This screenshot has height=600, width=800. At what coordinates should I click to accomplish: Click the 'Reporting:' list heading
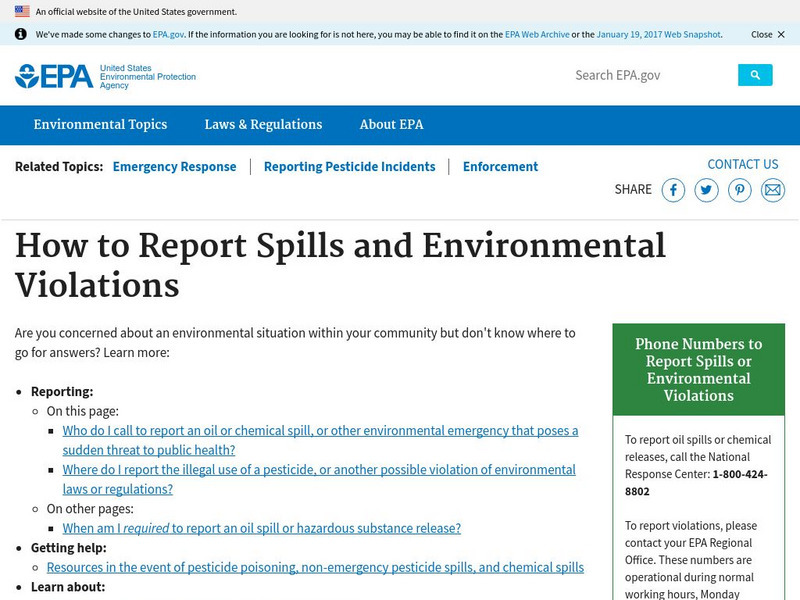(62, 392)
